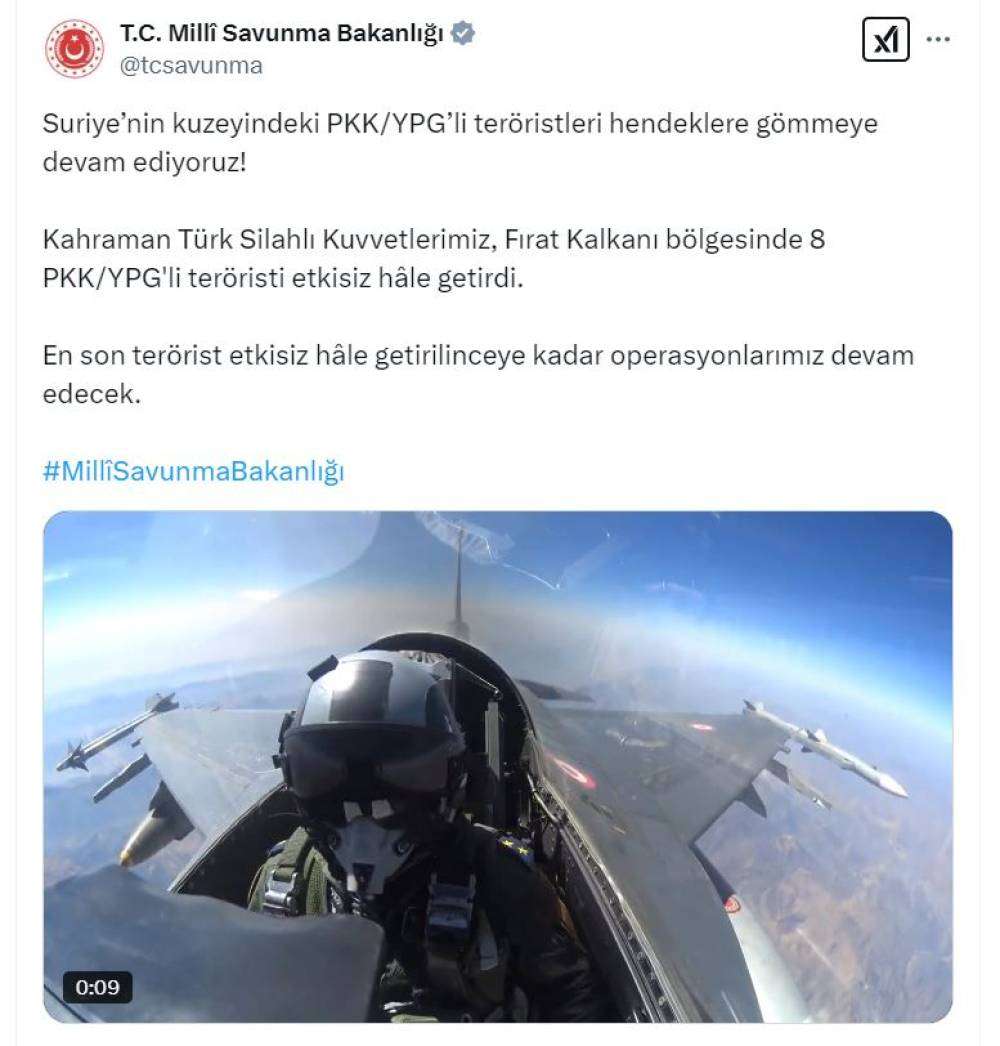Open the Grok explain-post icon

885,39
